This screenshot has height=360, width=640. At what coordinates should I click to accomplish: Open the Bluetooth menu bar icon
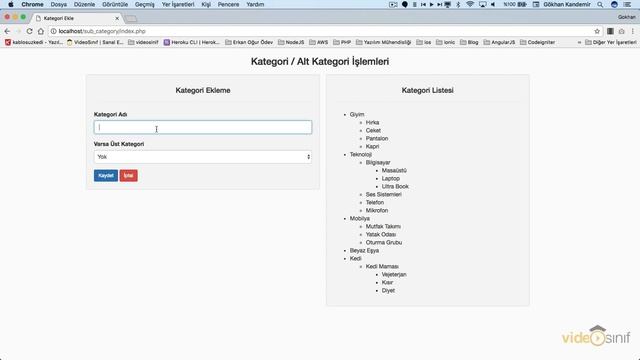pyautogui.click(x=458, y=4)
